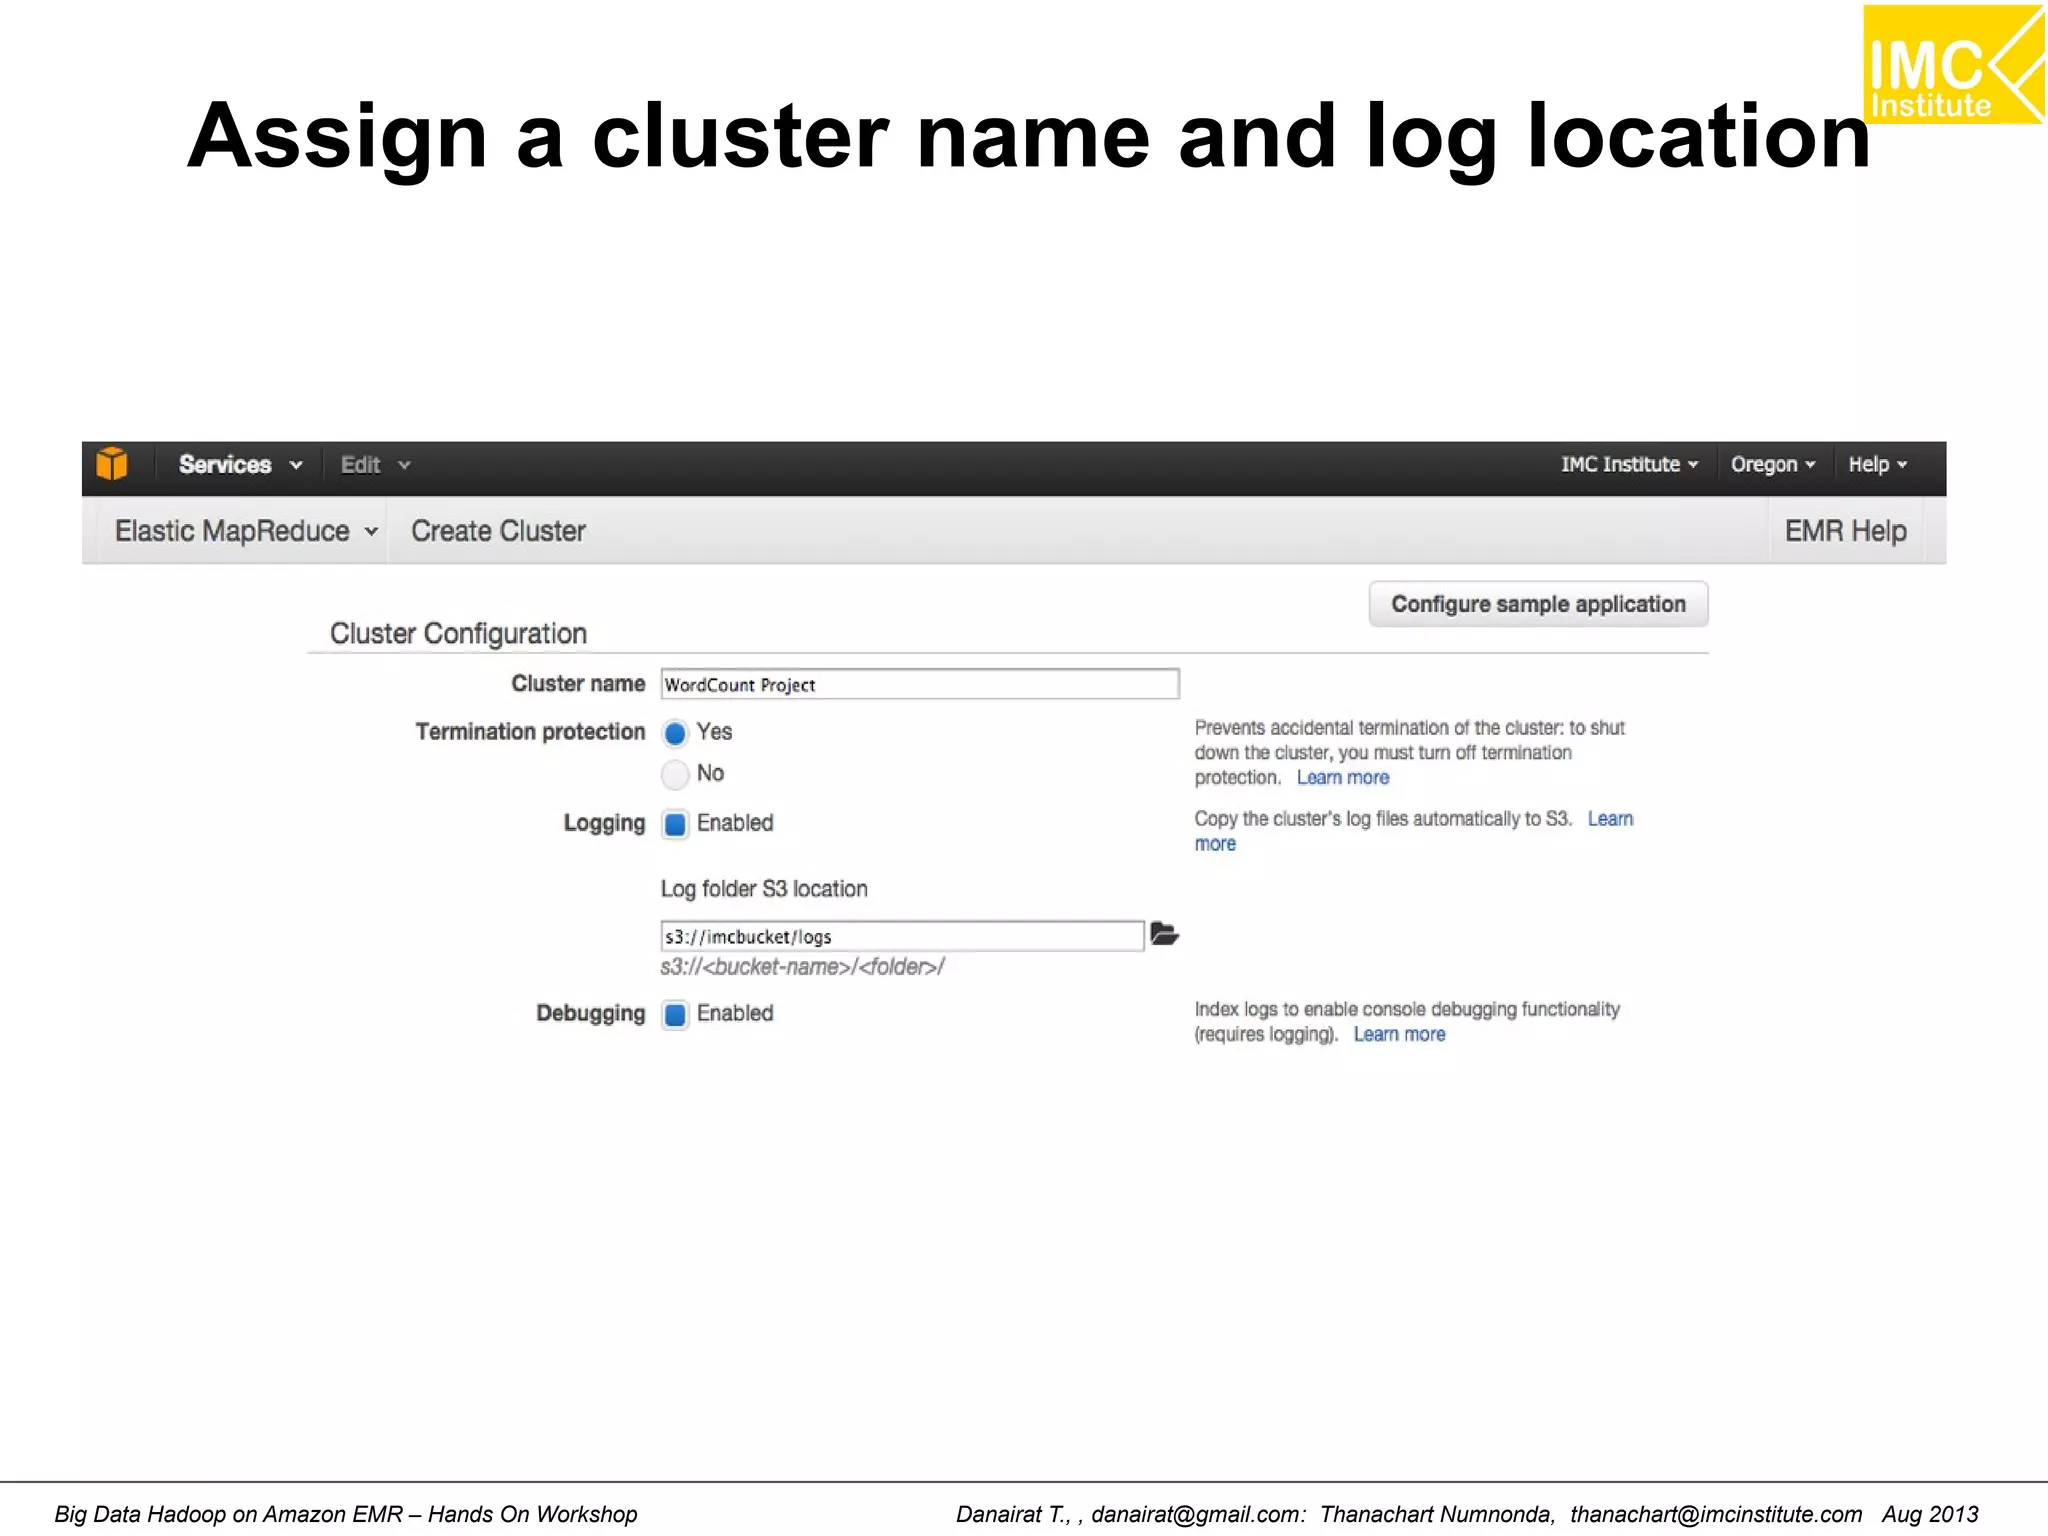This screenshot has height=1536, width=2048.
Task: Click Configure sample application button
Action: 1538,604
